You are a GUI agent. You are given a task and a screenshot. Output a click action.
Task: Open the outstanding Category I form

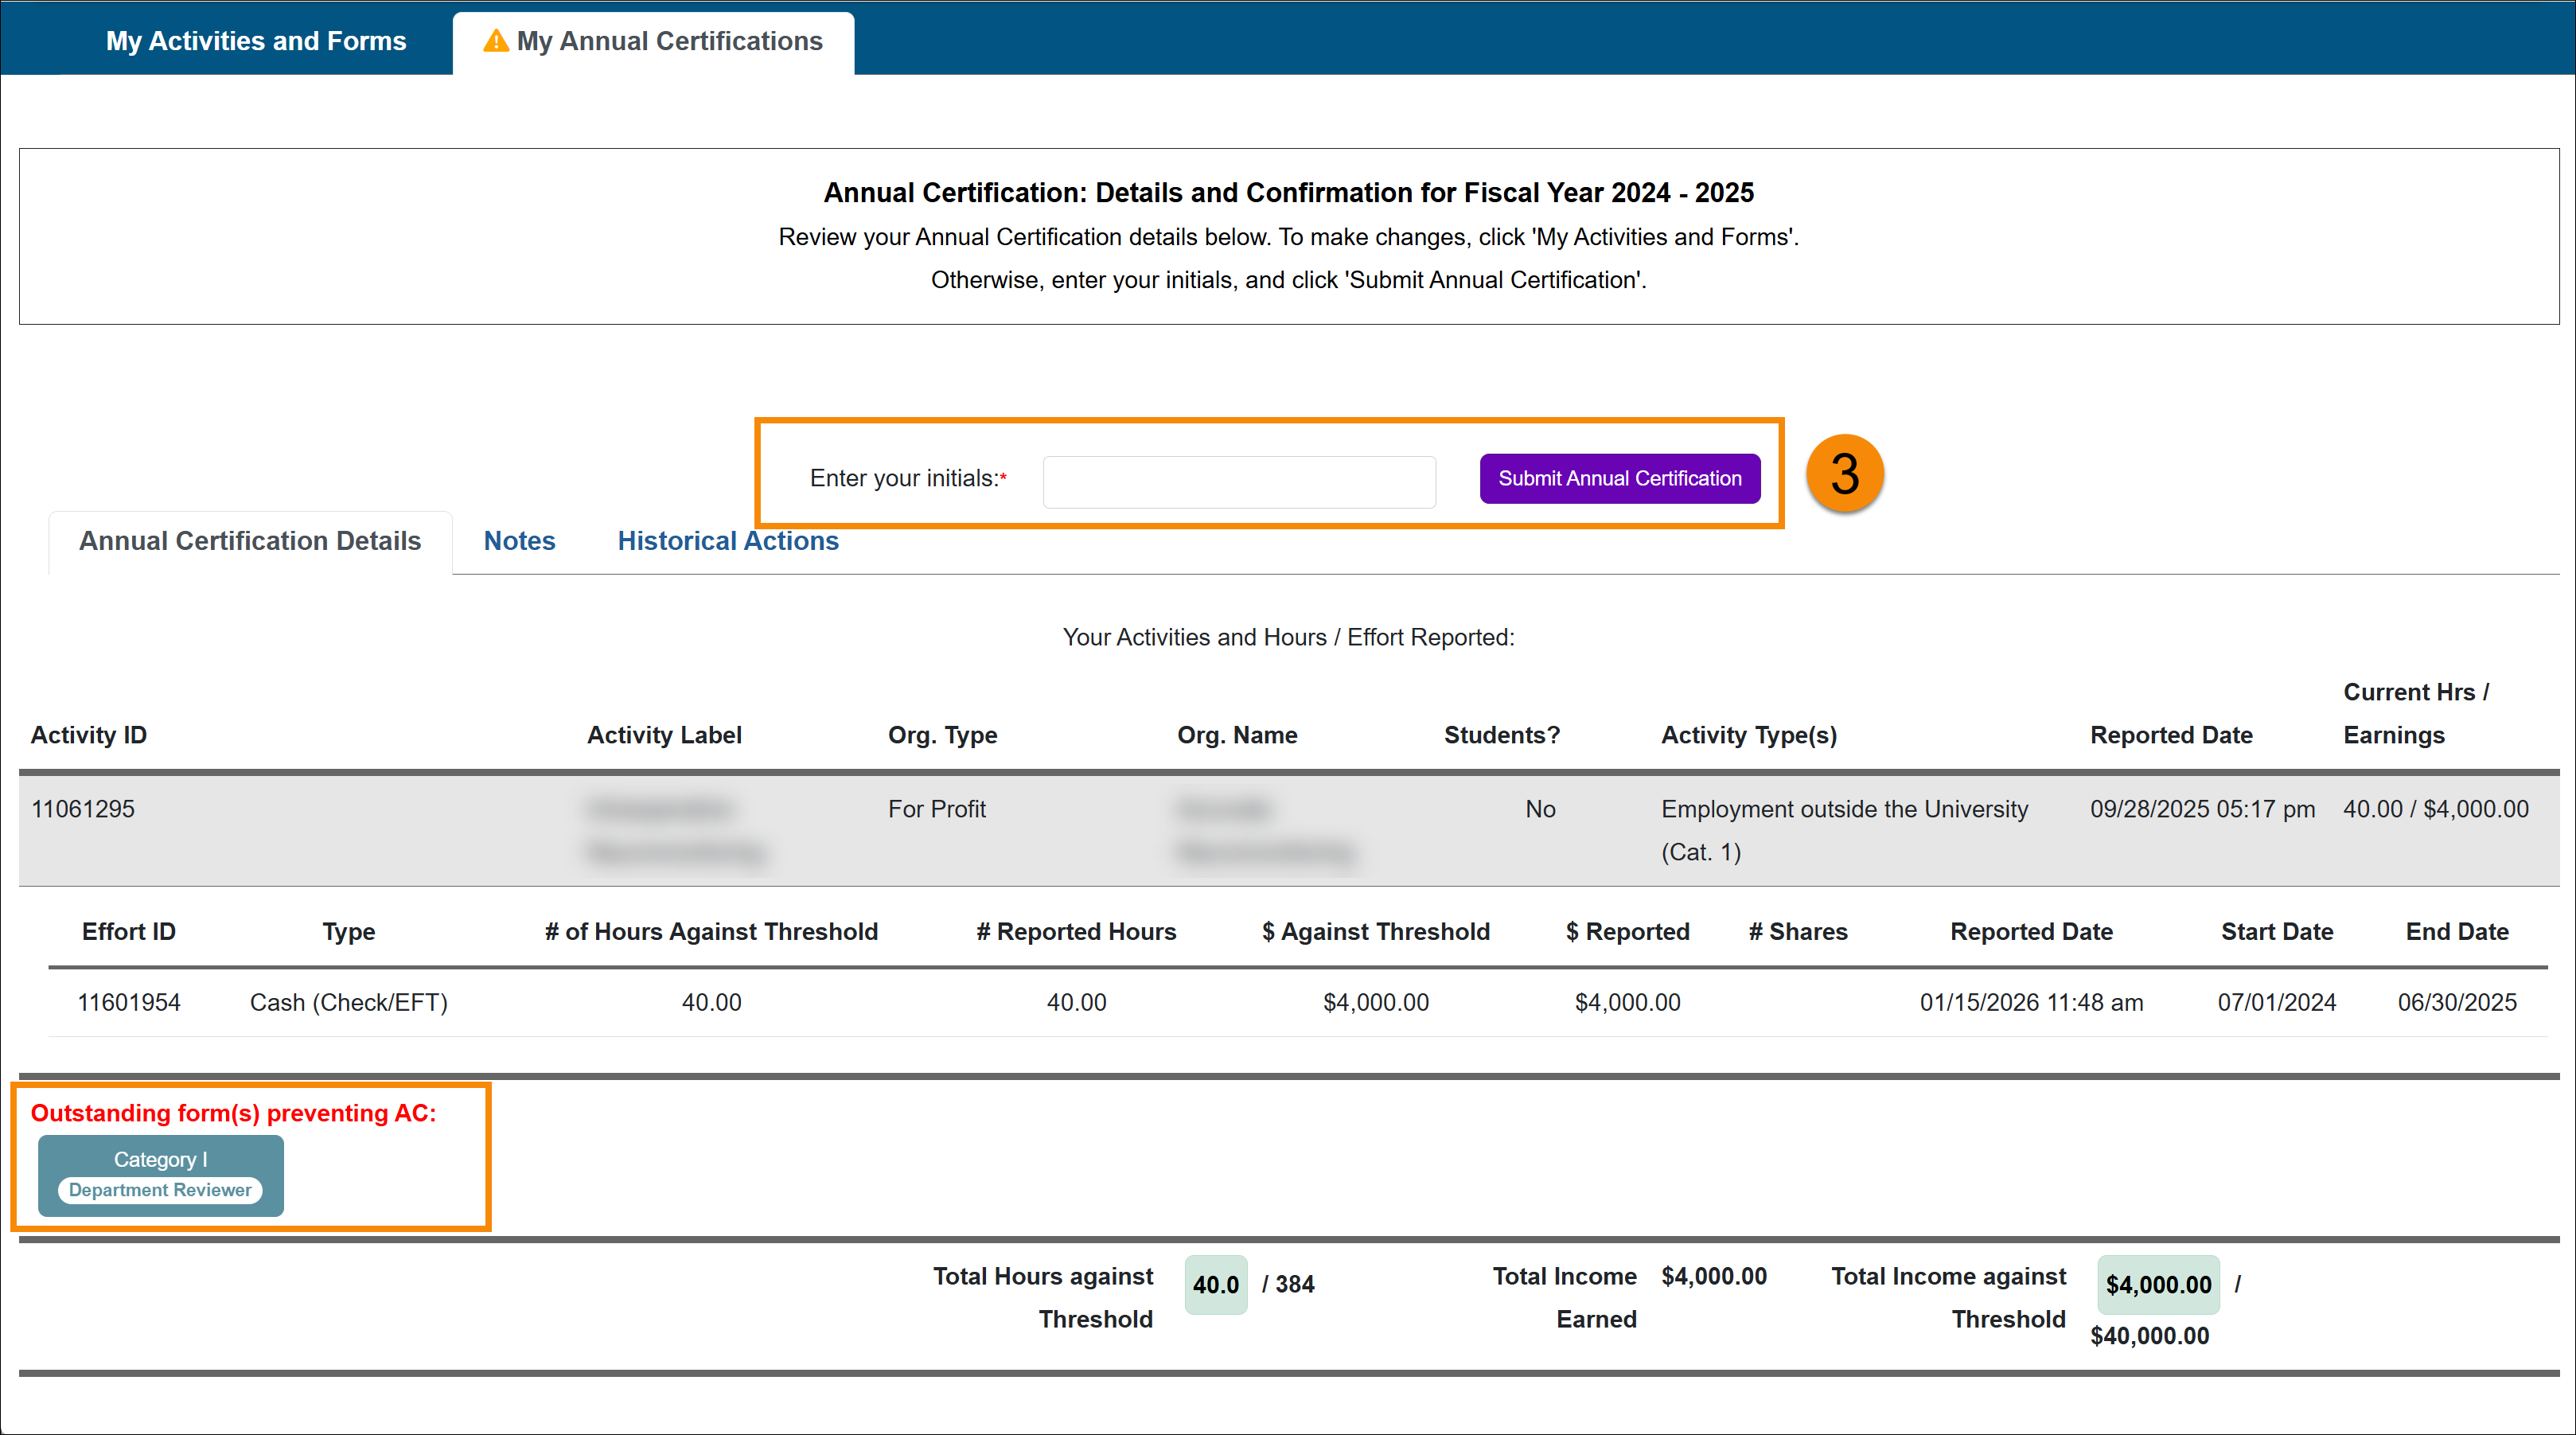click(x=160, y=1159)
